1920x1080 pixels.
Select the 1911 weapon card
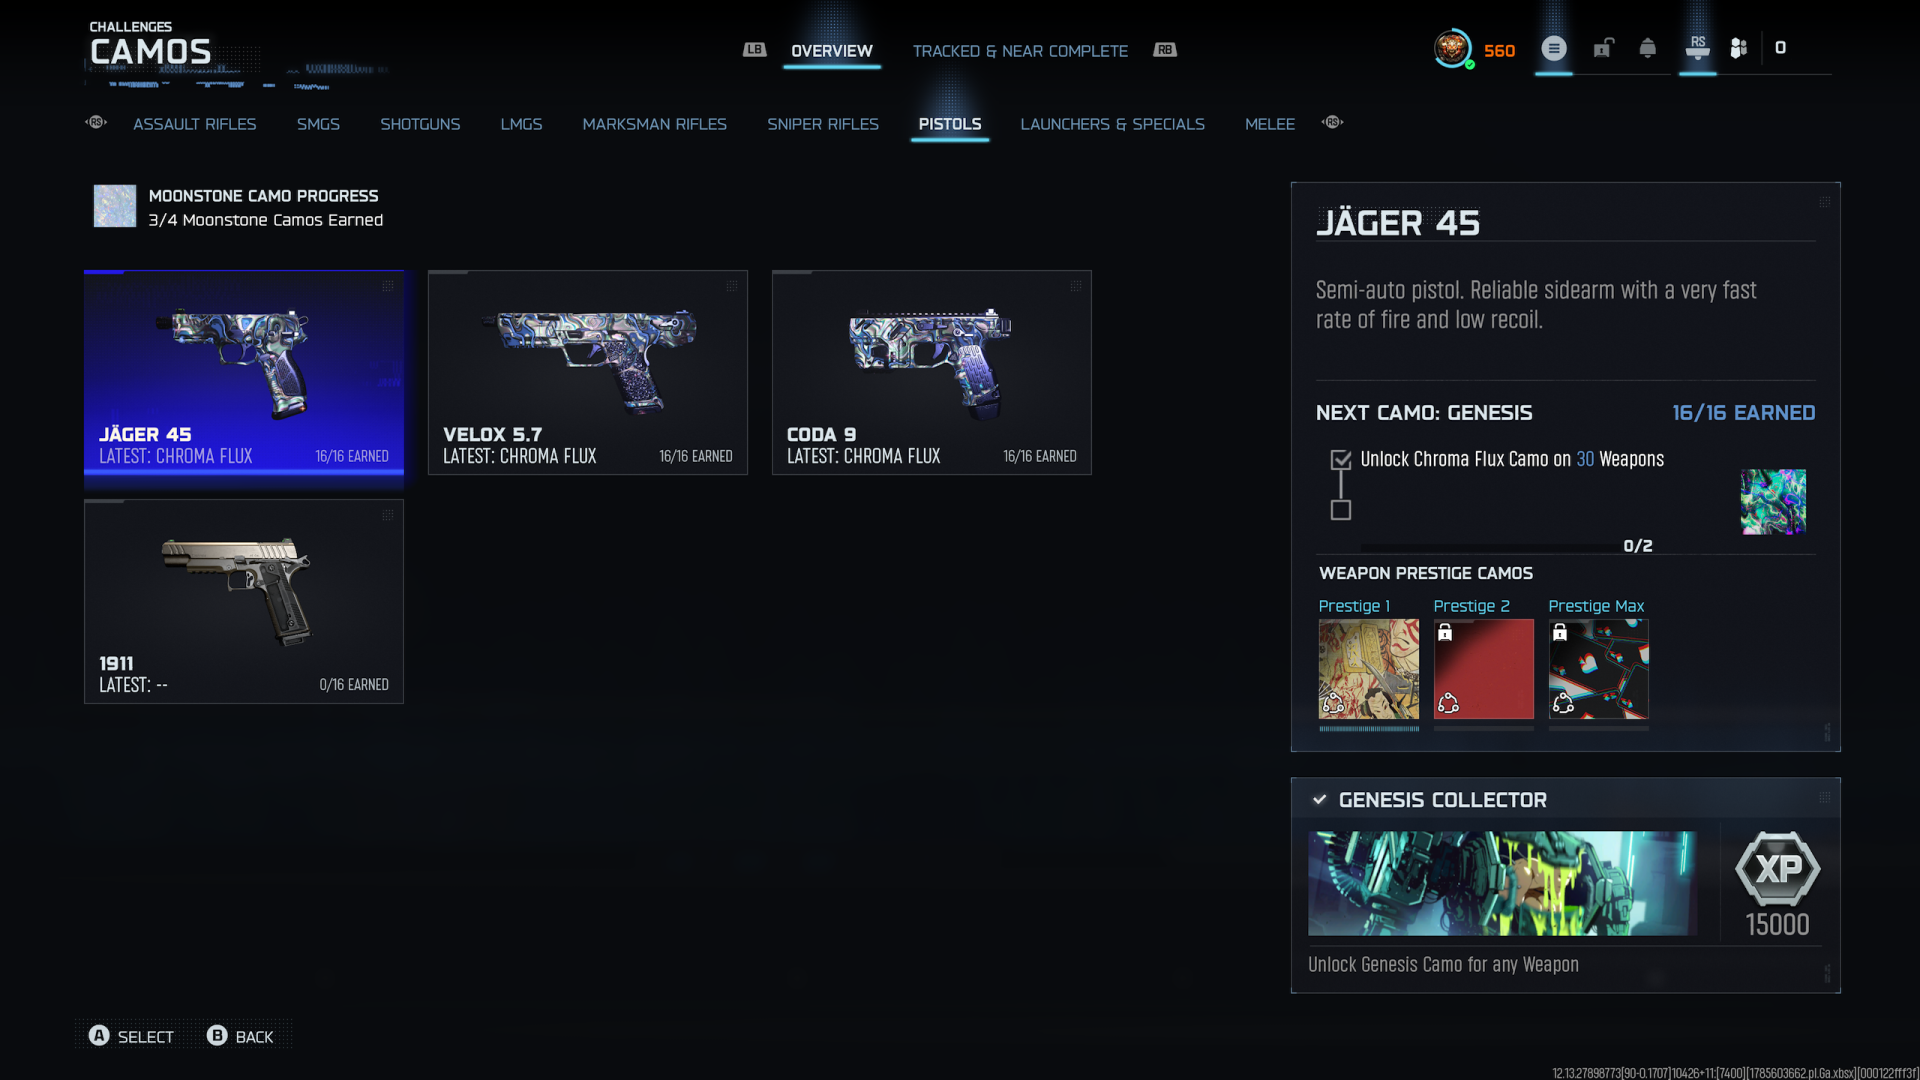[x=244, y=601]
